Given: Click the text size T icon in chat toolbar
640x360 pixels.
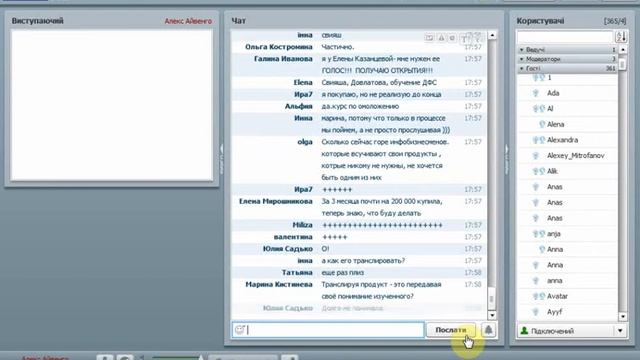Looking at the screenshot, I should [464, 39].
